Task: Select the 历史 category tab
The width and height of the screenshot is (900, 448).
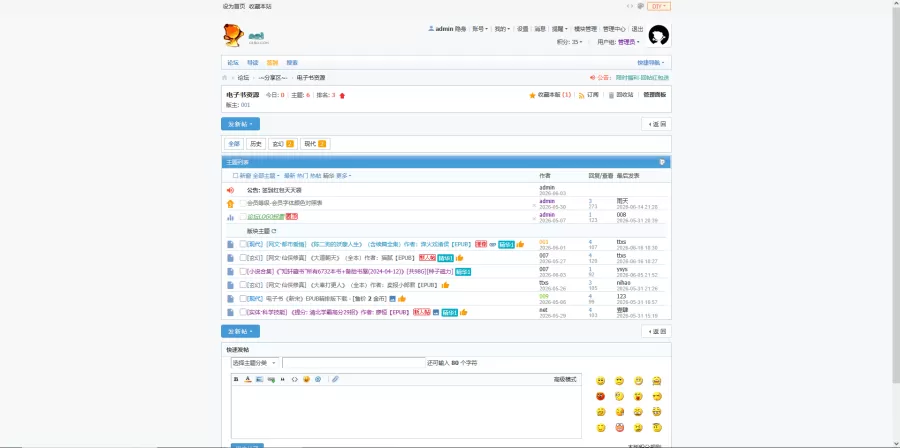Action: 255,144
